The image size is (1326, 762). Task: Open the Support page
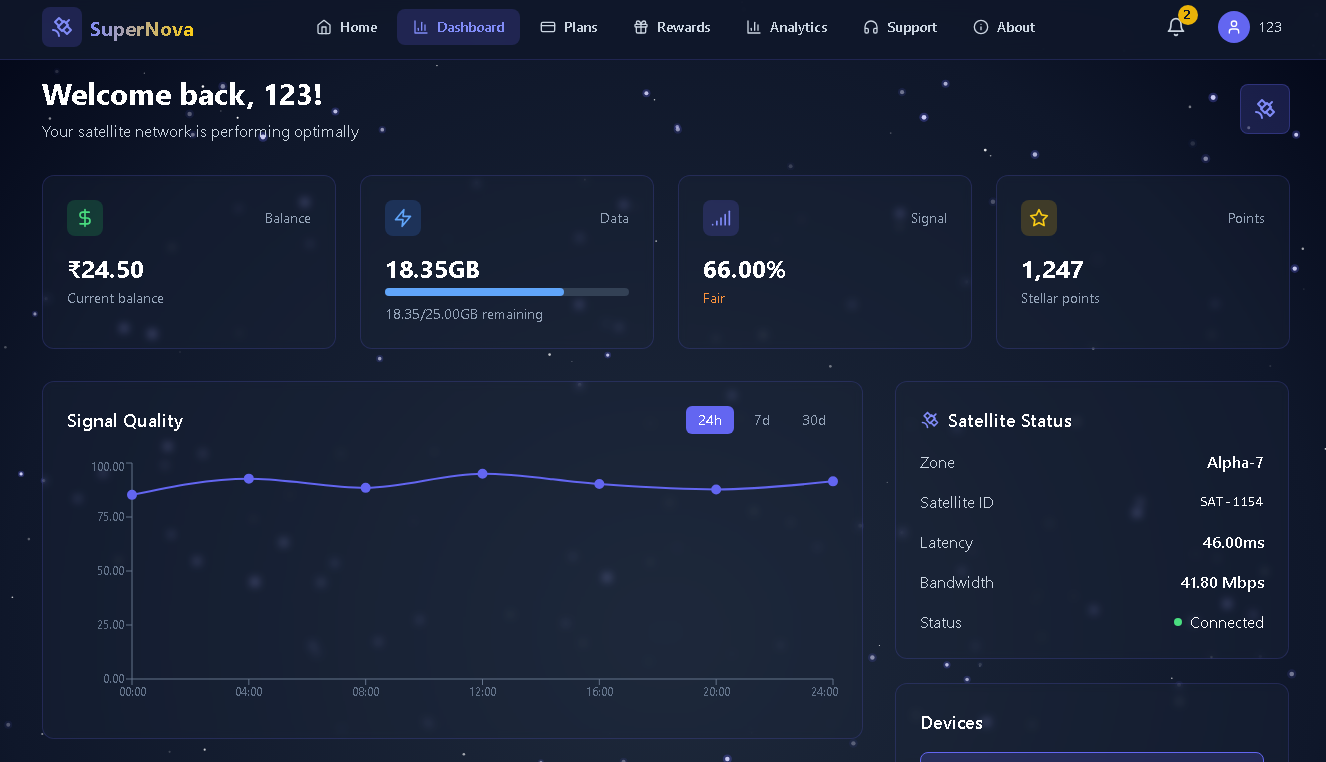click(x=900, y=27)
